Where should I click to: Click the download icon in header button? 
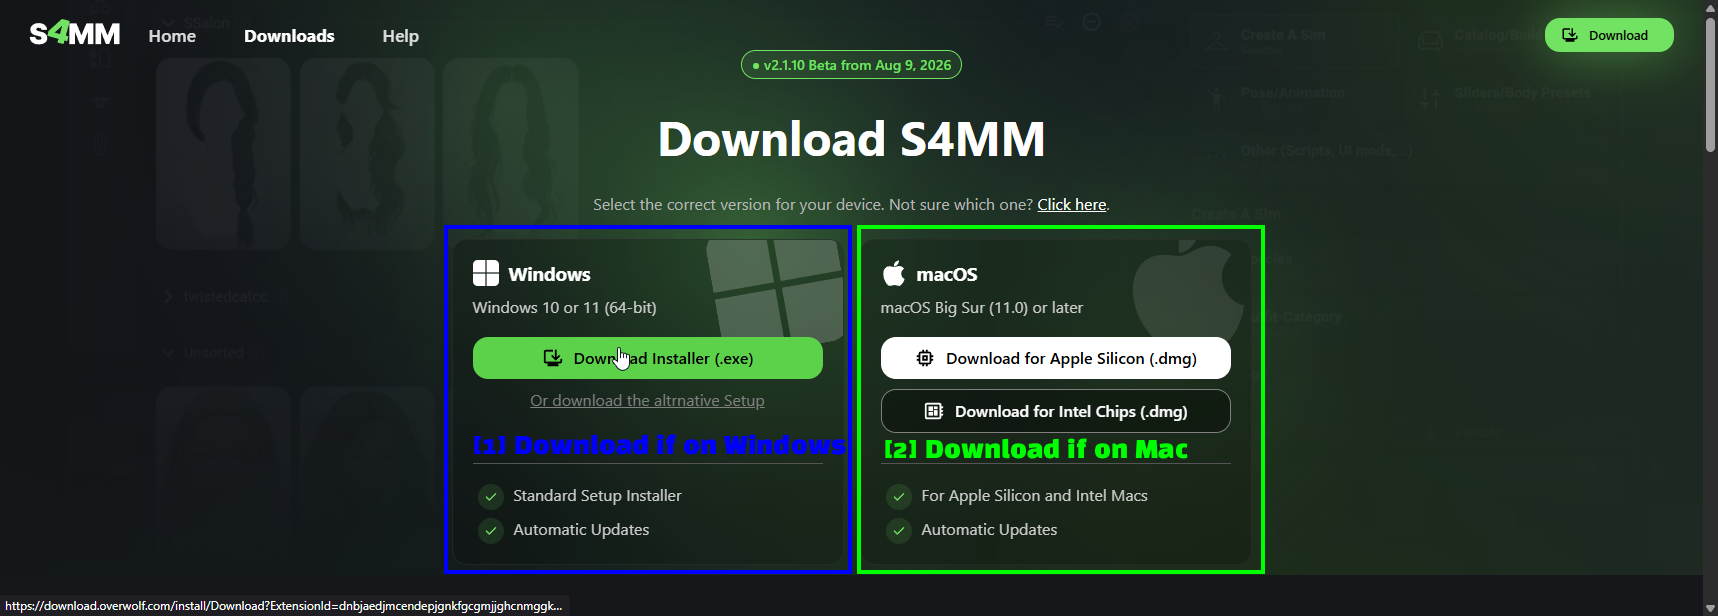pyautogui.click(x=1570, y=35)
